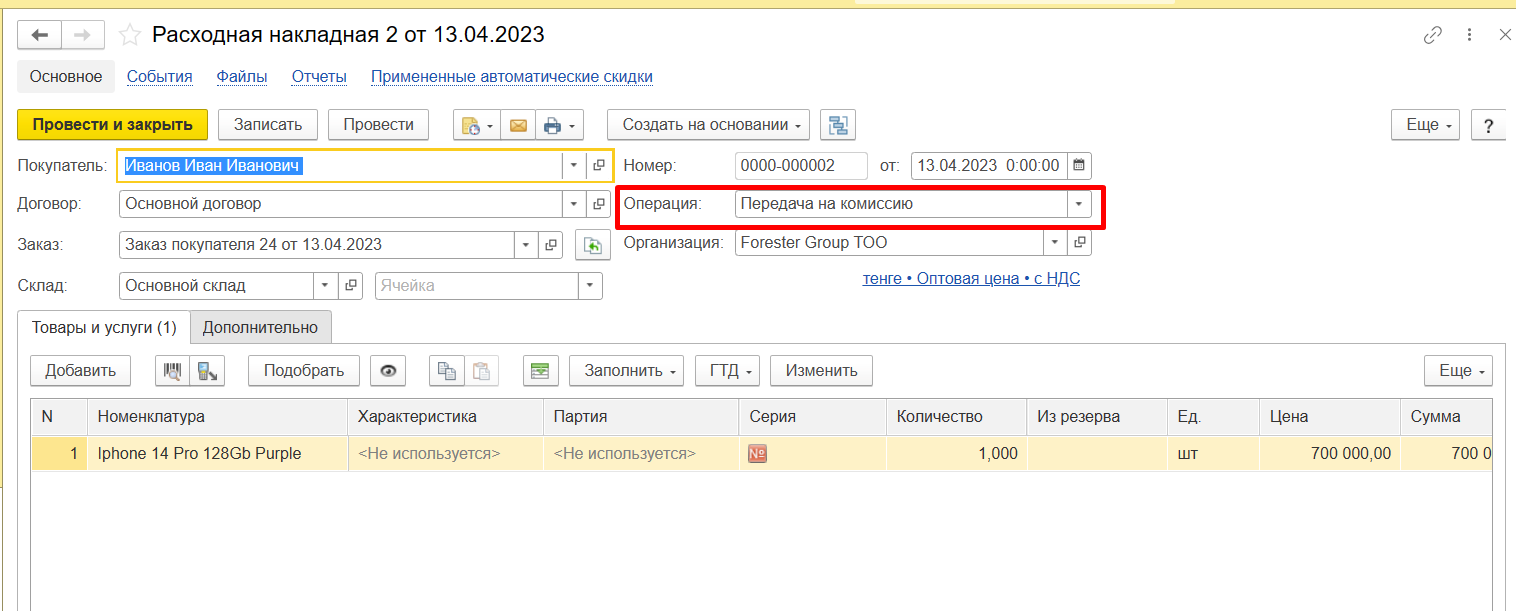This screenshot has height=611, width=1516.
Task: Click the copy rows icon
Action: click(446, 371)
